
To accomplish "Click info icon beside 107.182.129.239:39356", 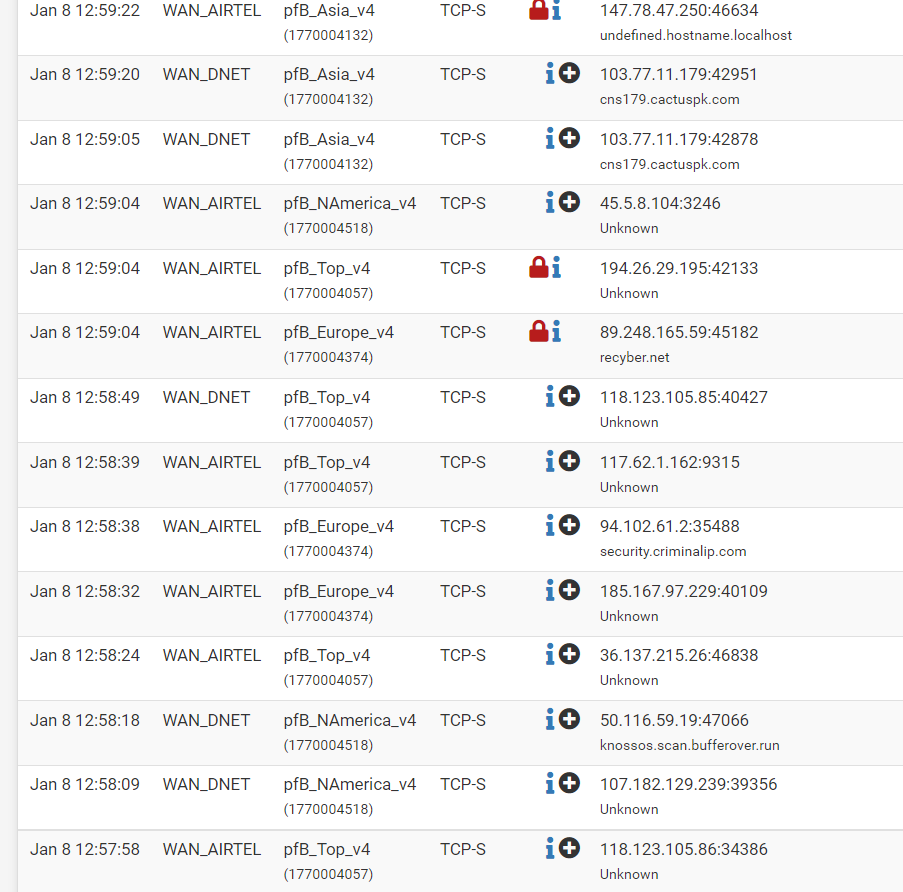I will pos(550,784).
